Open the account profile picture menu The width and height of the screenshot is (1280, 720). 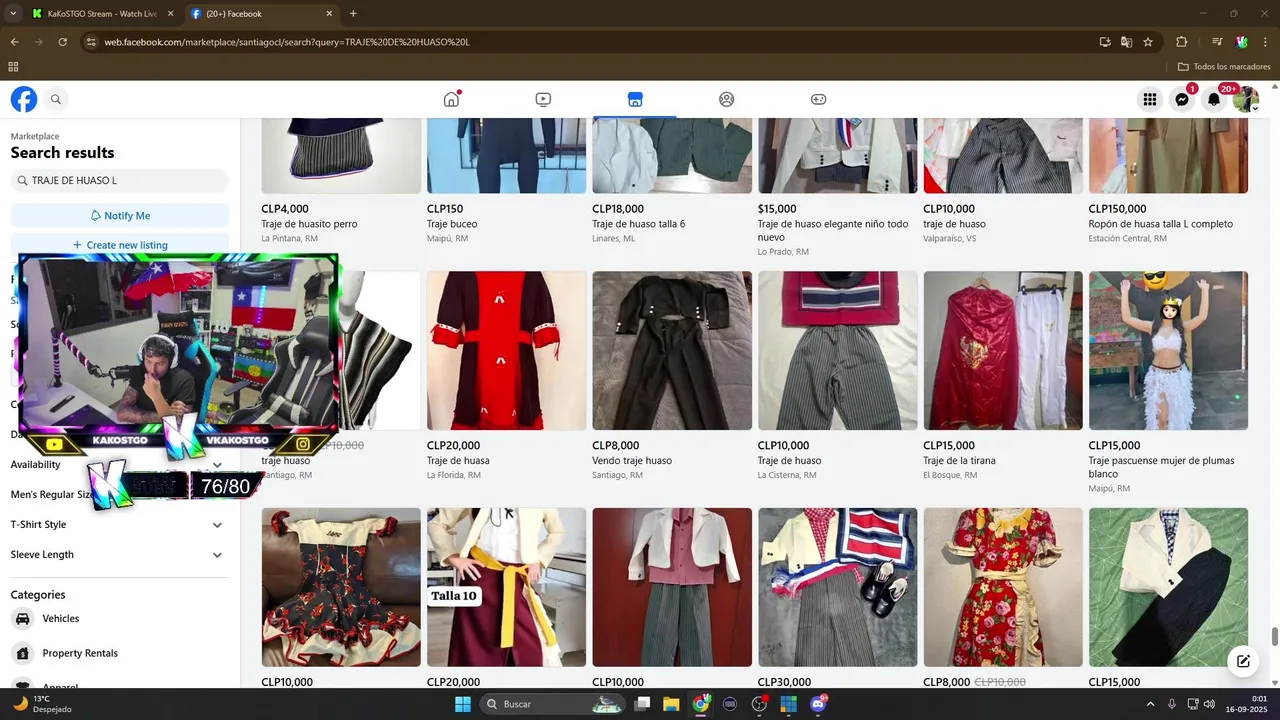pyautogui.click(x=1246, y=99)
